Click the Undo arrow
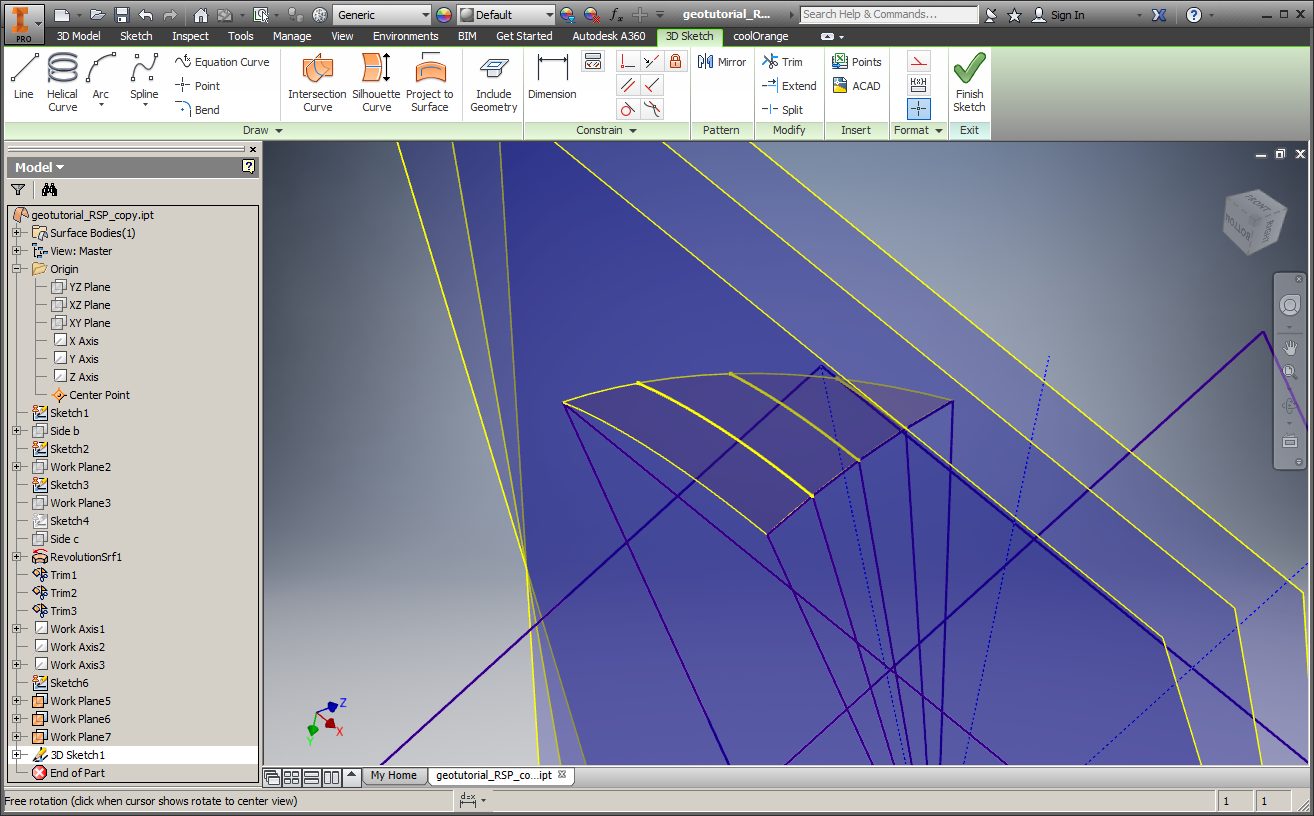 click(146, 15)
